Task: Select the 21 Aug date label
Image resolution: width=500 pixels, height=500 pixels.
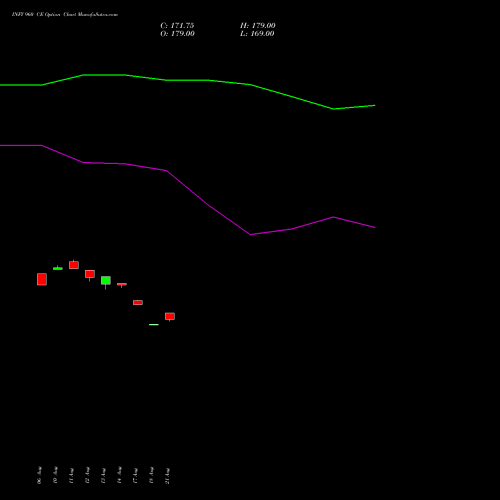Action: click(x=167, y=475)
